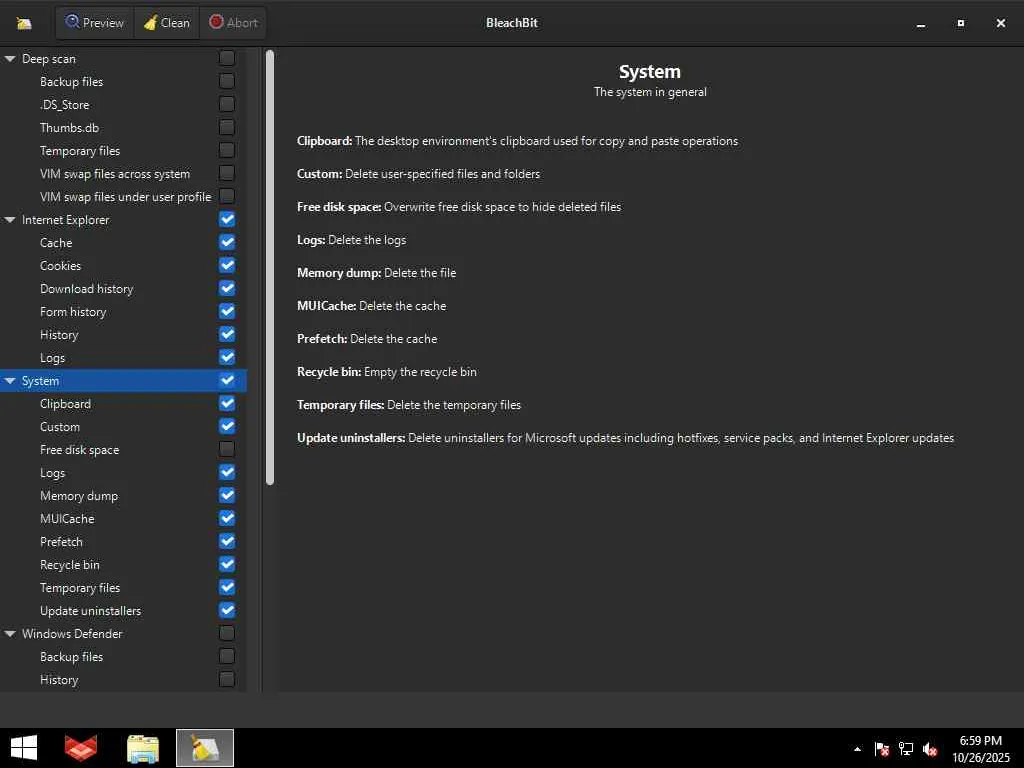Uncheck Memory dump

tap(227, 496)
